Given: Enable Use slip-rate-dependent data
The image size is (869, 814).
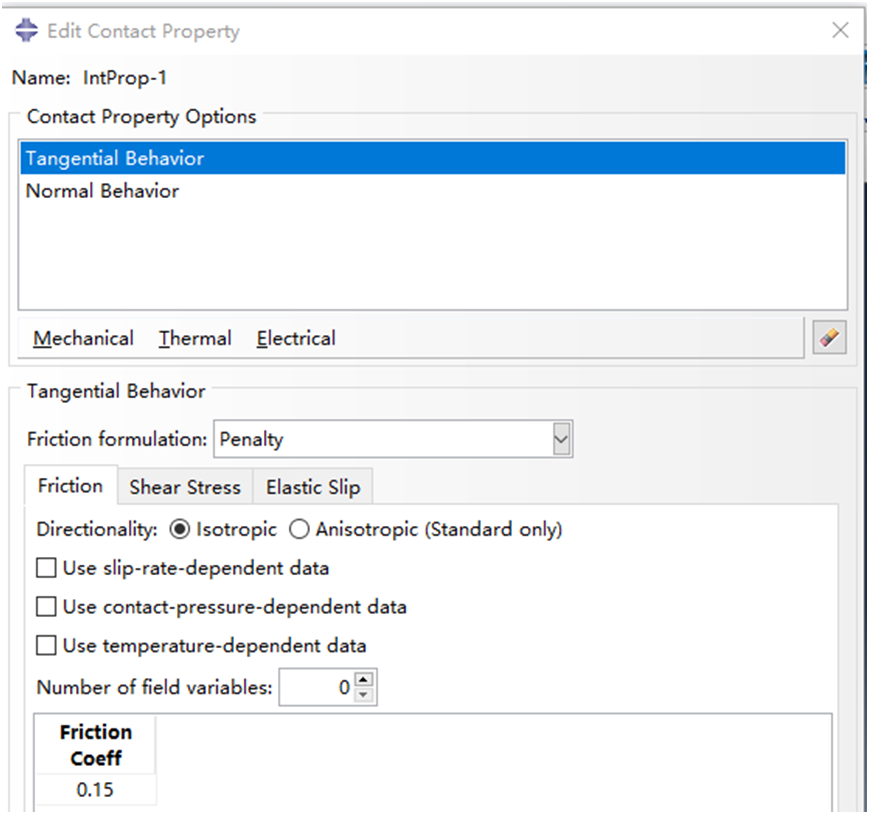Looking at the screenshot, I should pyautogui.click(x=46, y=568).
